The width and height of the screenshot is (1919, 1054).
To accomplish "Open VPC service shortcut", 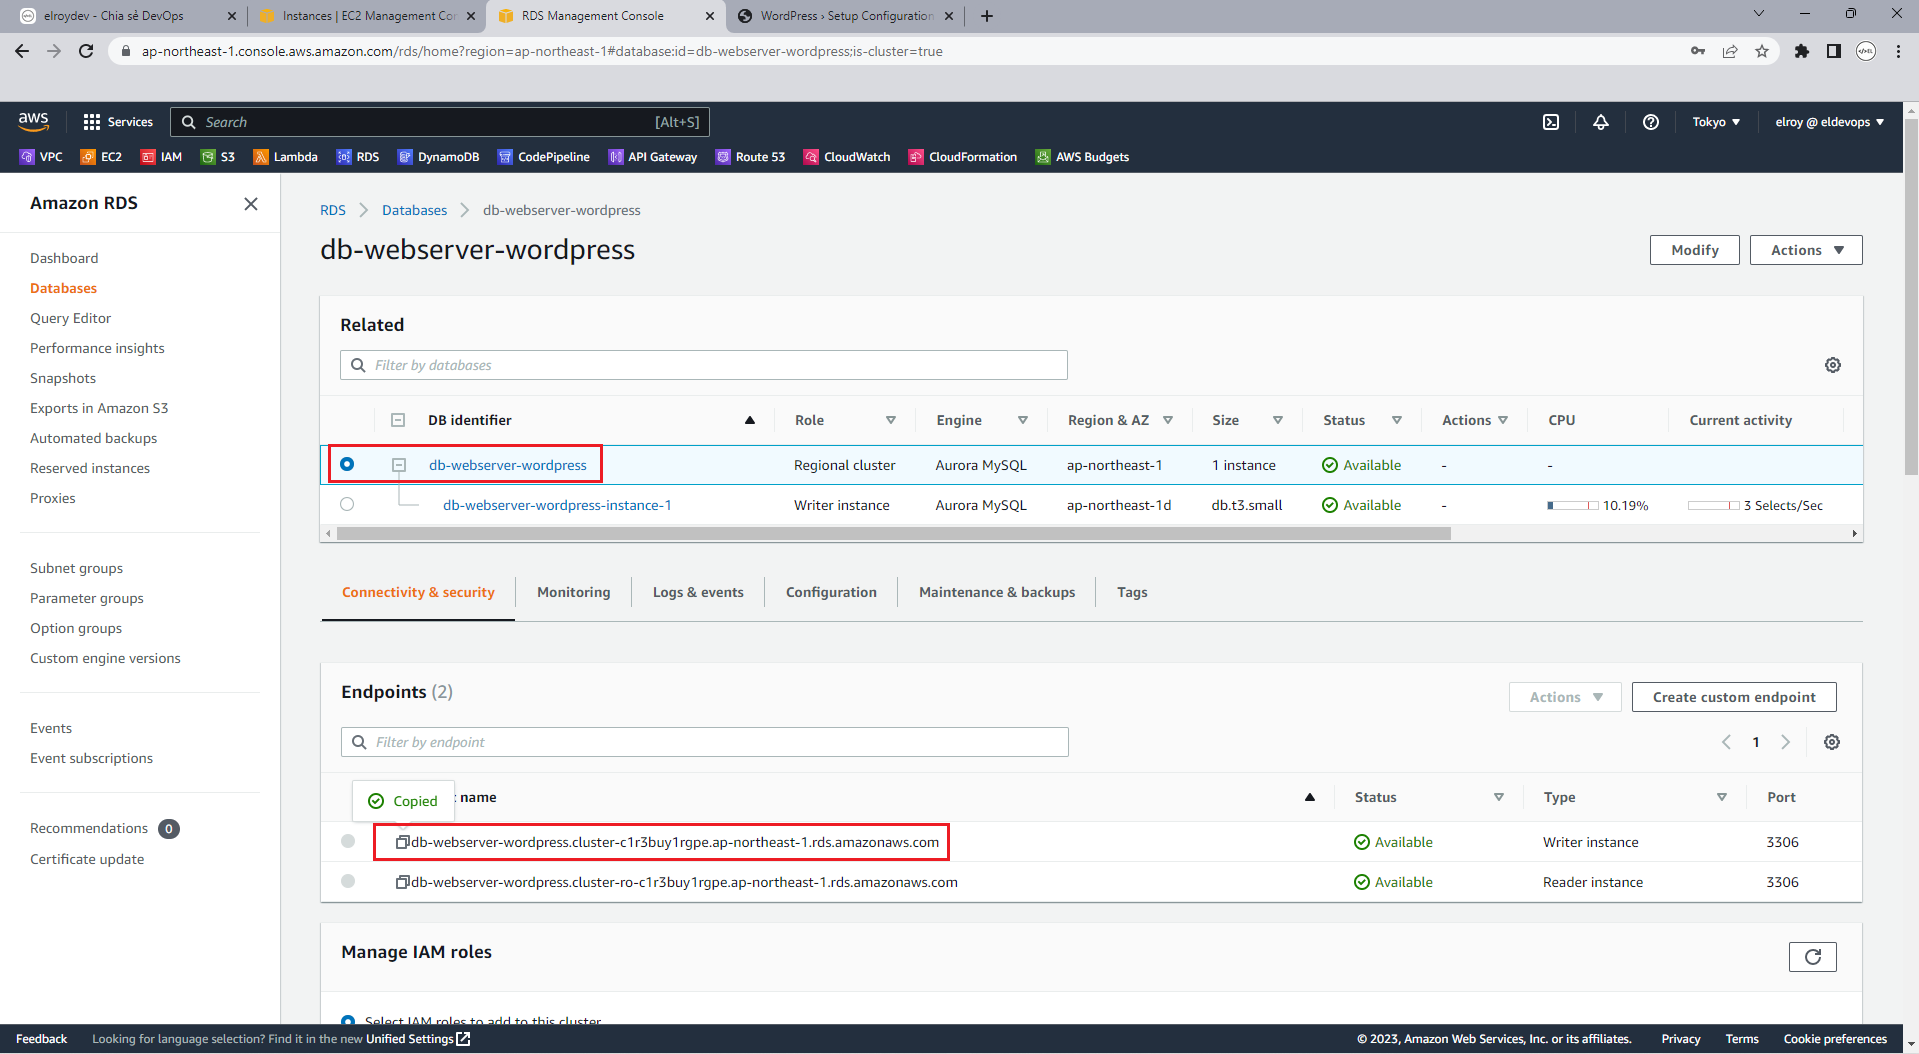I will [x=41, y=157].
